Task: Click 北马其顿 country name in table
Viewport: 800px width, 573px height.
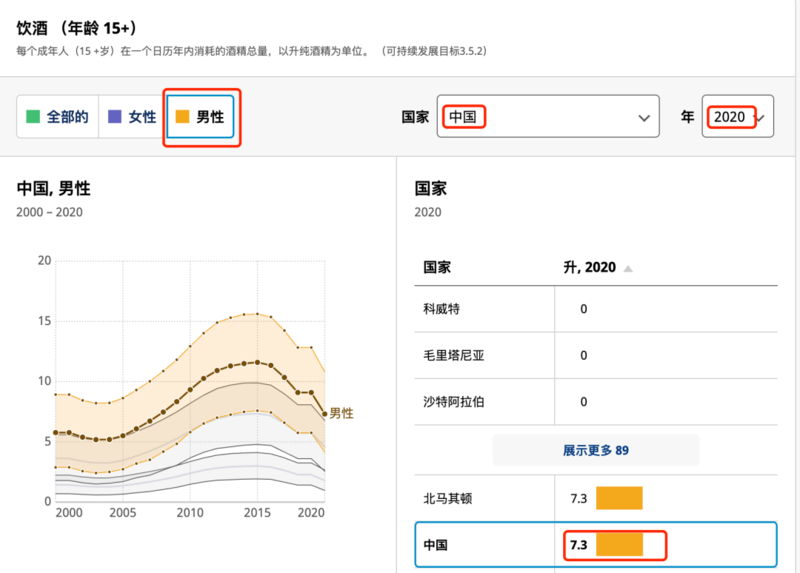Action: click(448, 497)
